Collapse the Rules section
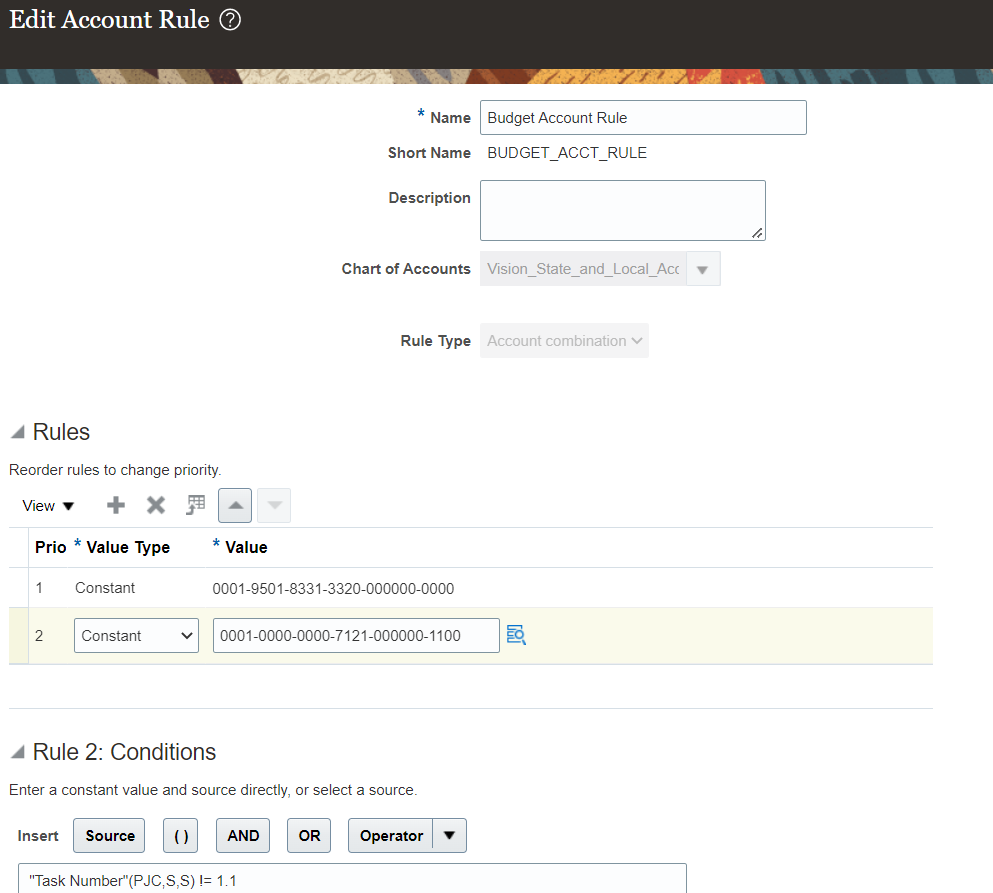 coord(18,432)
